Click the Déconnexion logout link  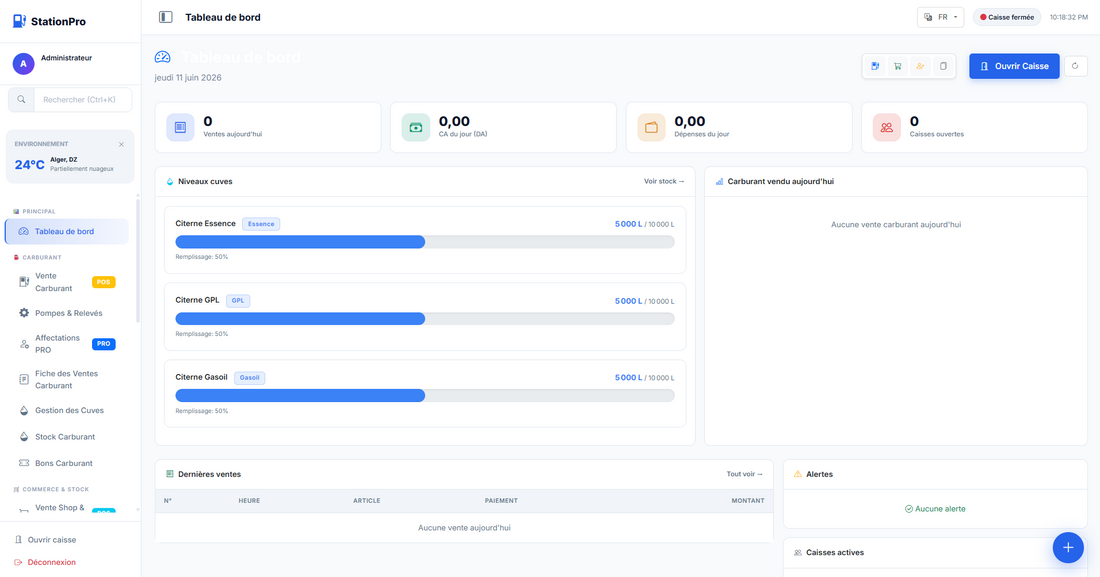click(45, 562)
